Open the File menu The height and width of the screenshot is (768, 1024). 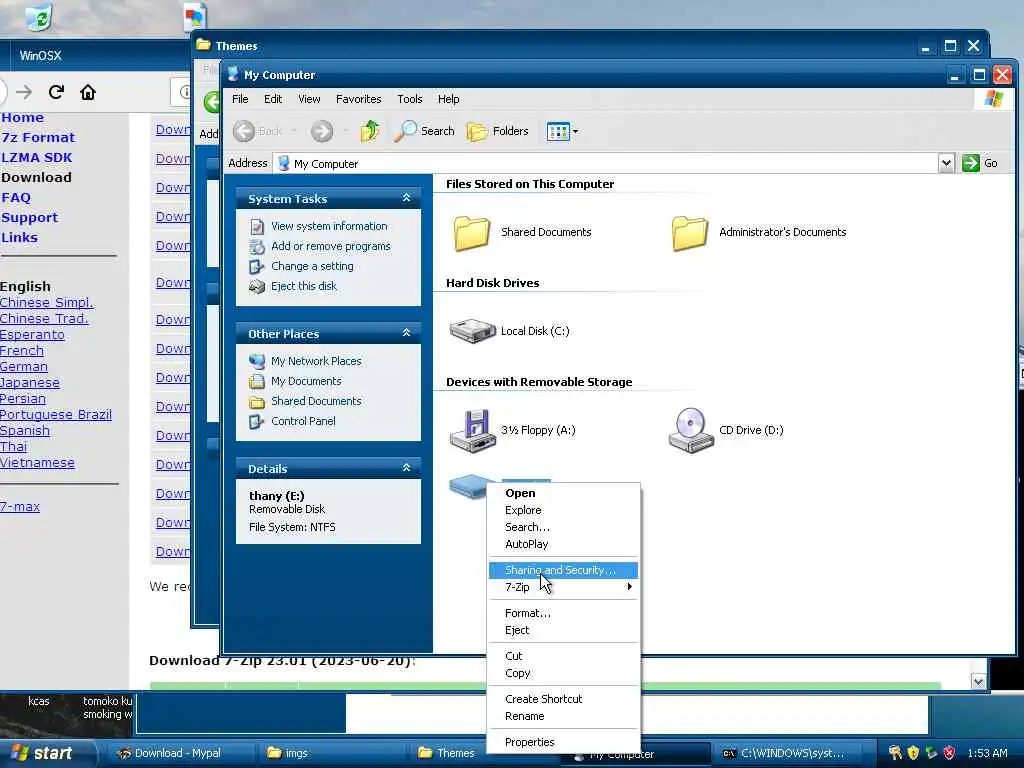pyautogui.click(x=240, y=99)
